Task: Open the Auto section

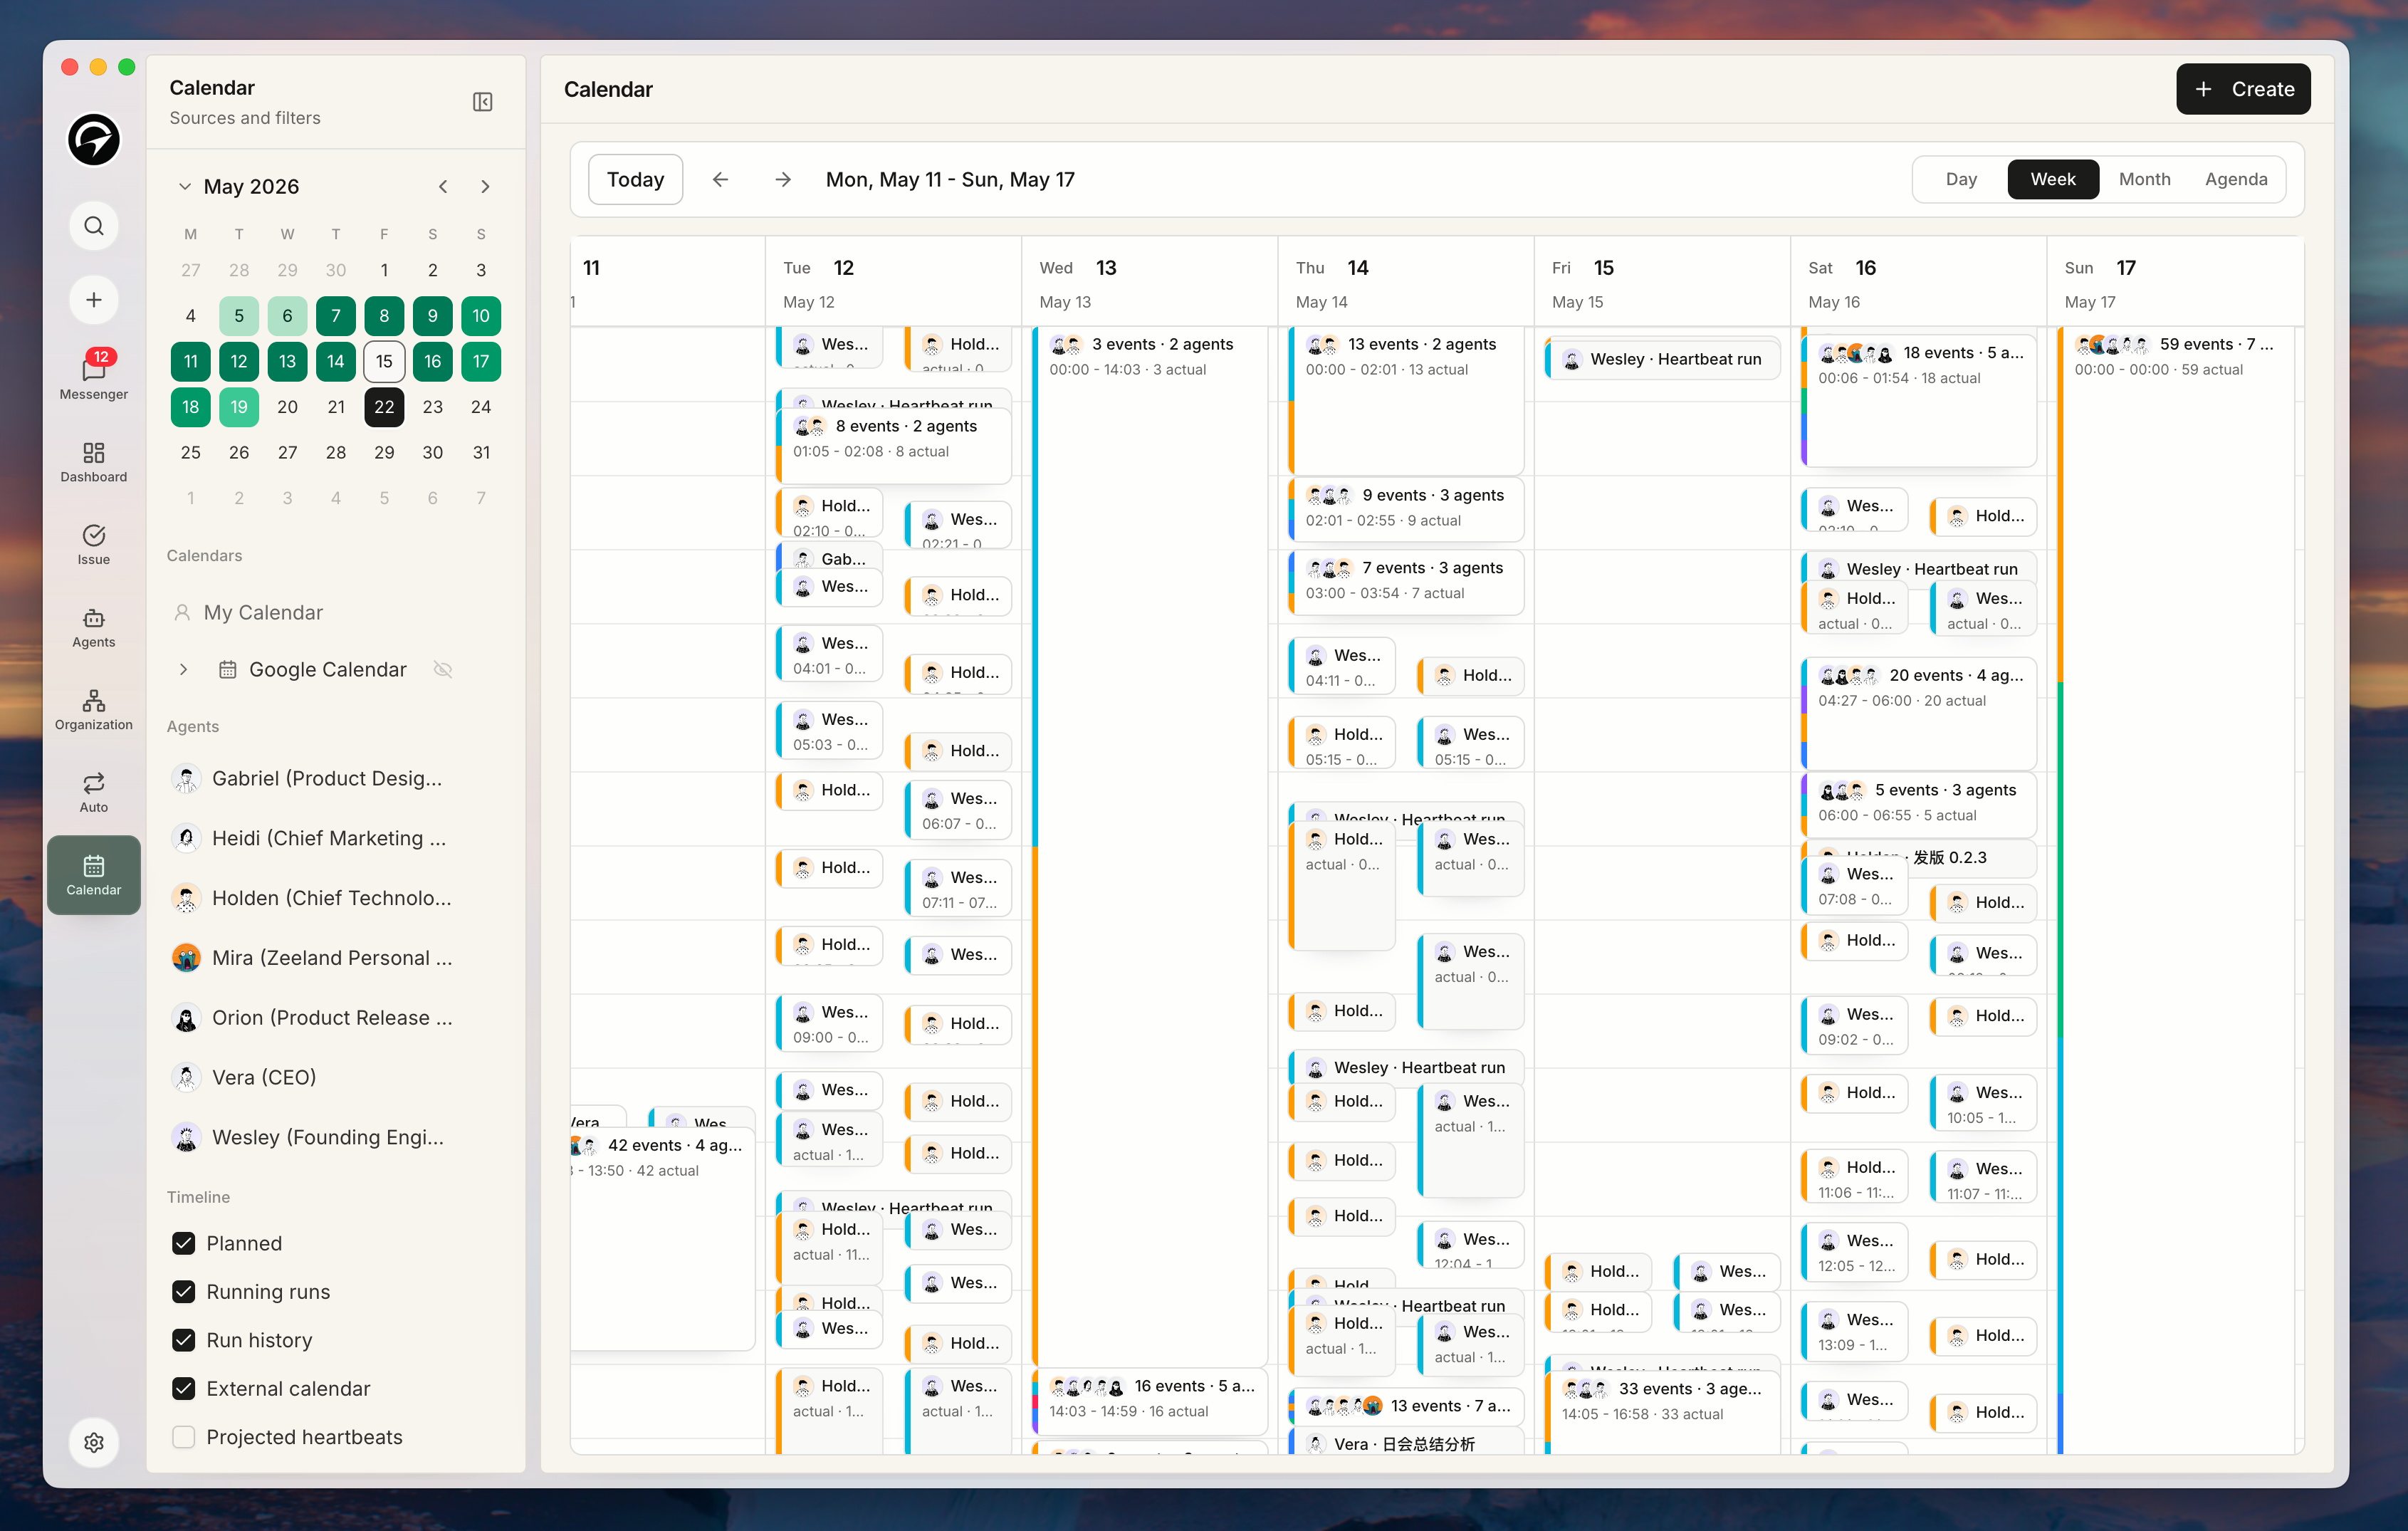Action: [x=94, y=792]
